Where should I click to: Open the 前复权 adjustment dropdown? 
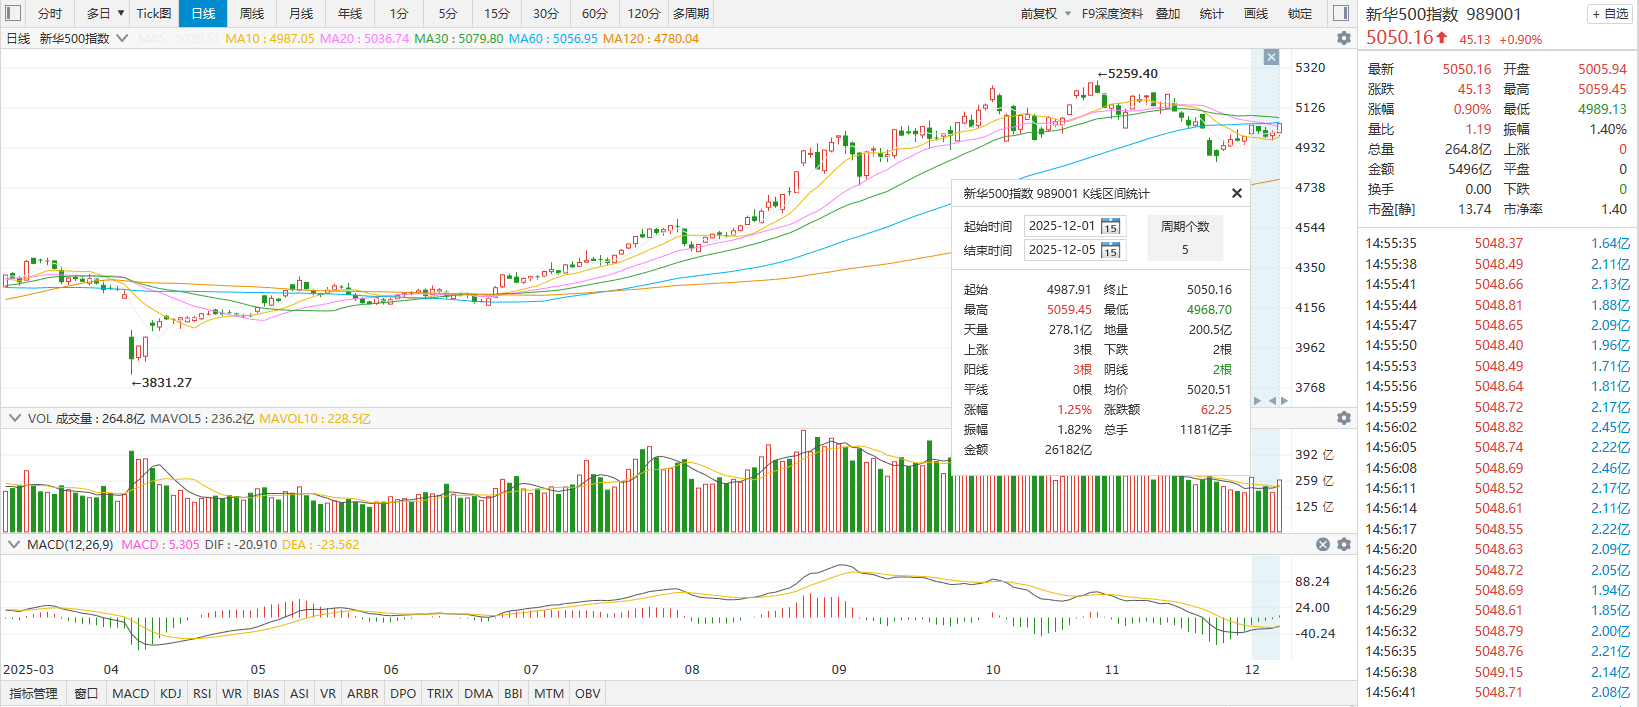1045,13
